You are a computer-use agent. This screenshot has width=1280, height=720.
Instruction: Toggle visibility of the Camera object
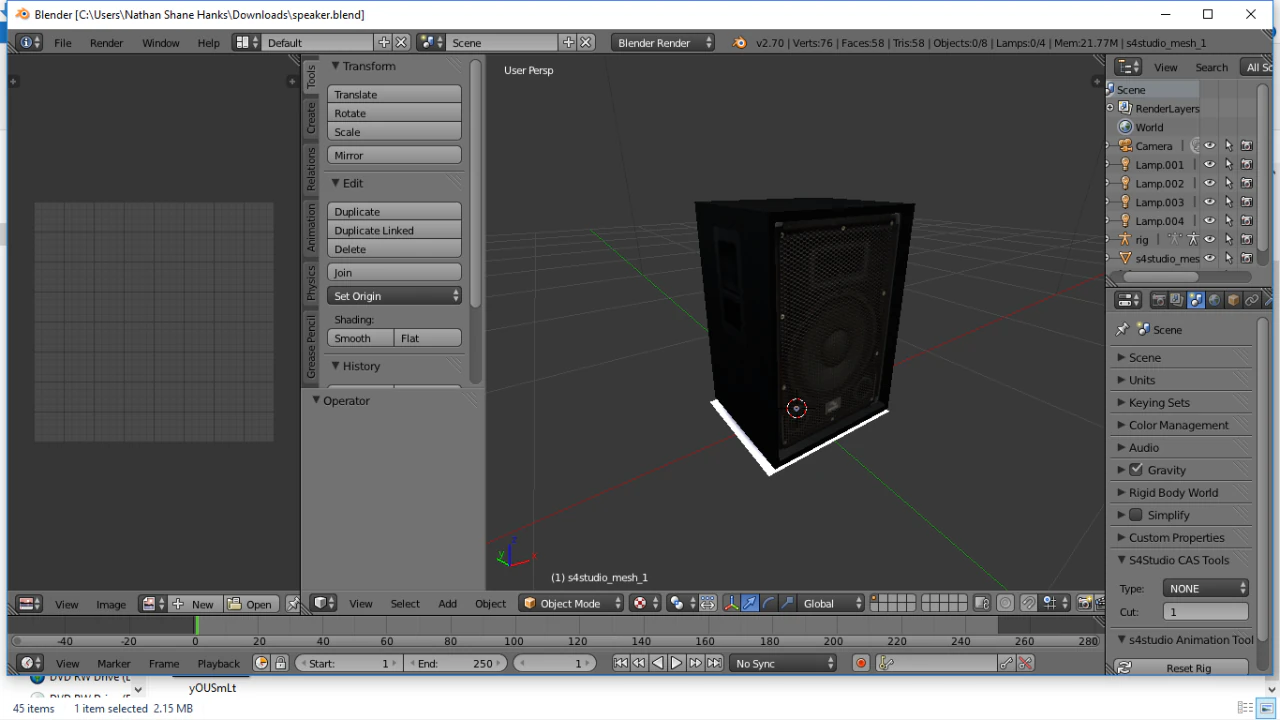[1209, 146]
